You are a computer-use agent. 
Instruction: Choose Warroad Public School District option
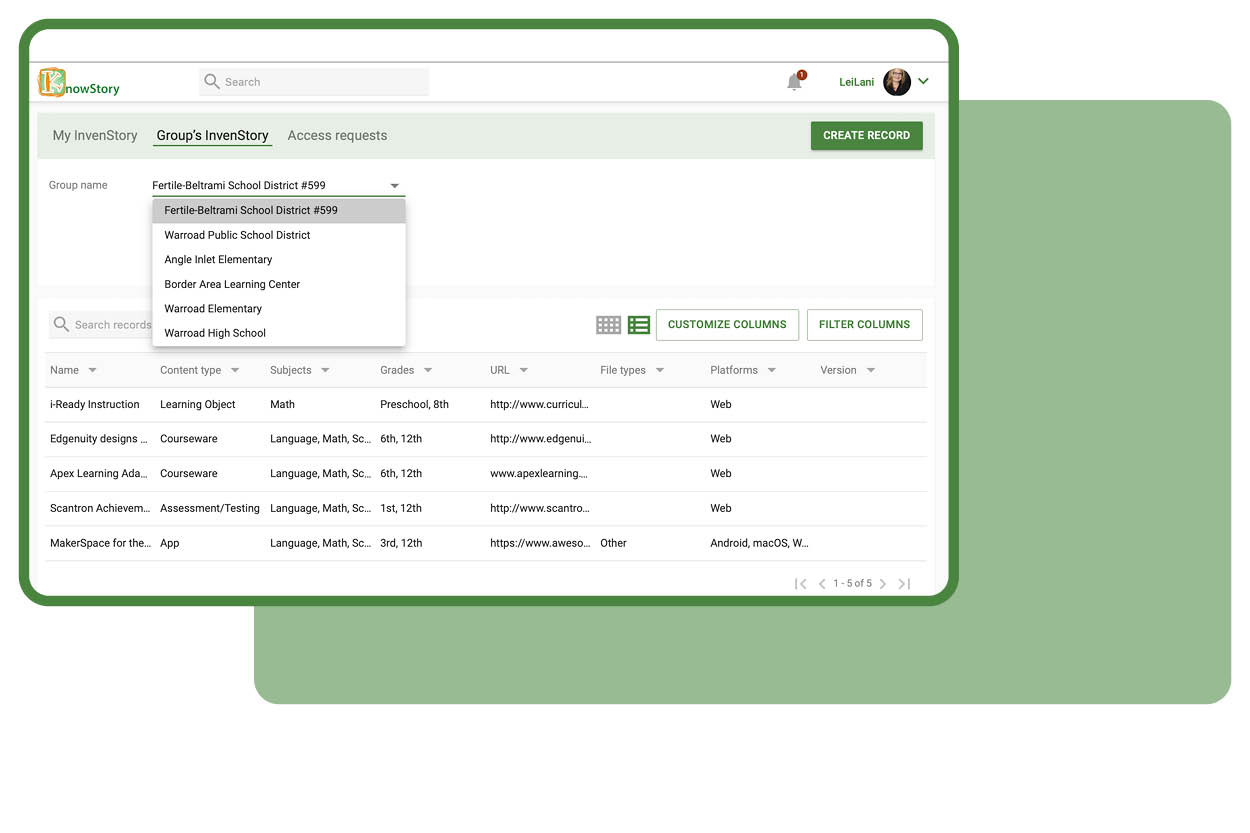pyautogui.click(x=279, y=235)
